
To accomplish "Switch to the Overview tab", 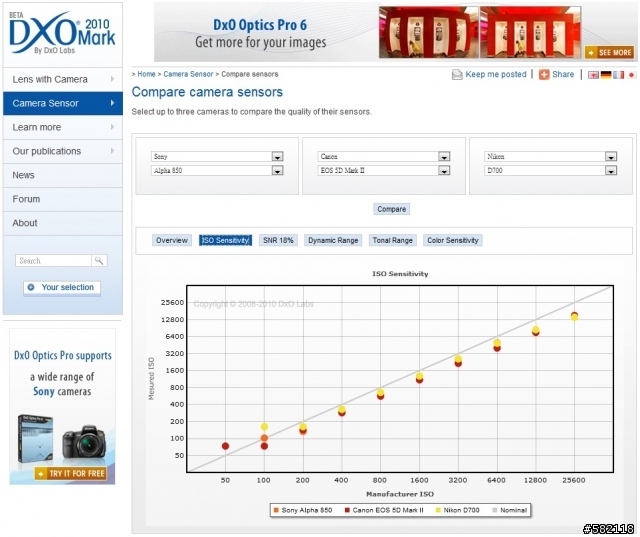I will pos(171,240).
